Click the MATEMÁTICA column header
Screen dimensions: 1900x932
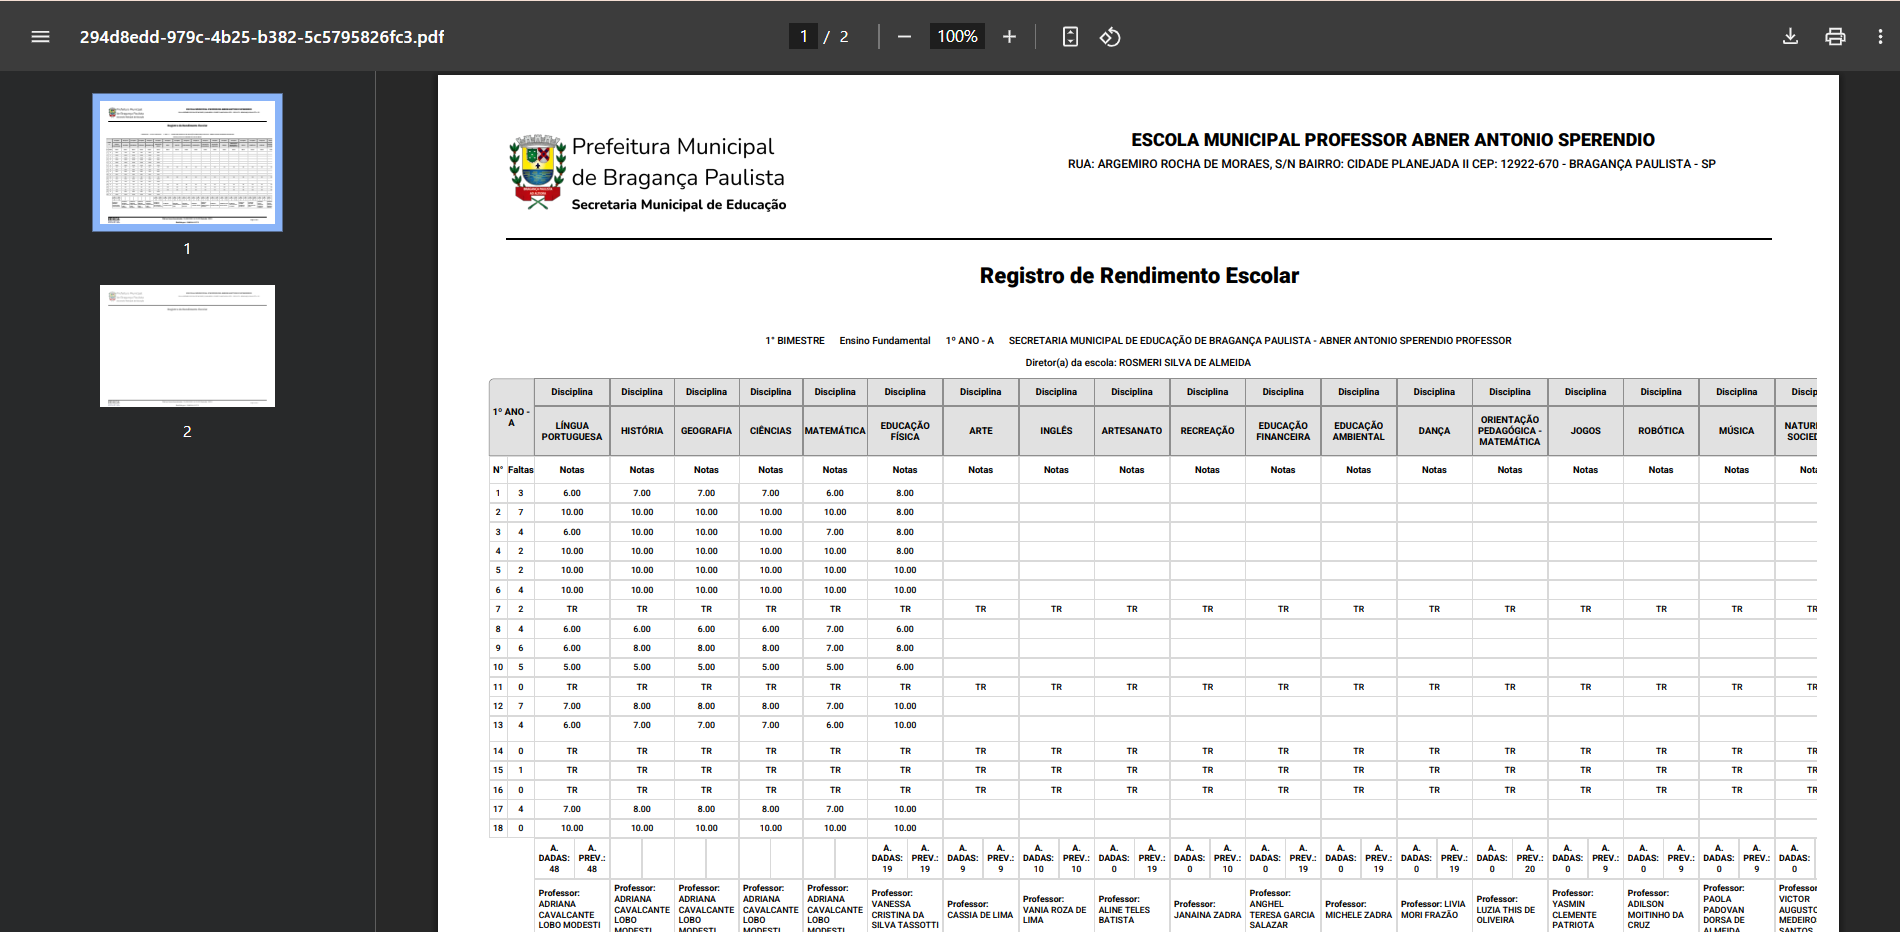tap(835, 431)
